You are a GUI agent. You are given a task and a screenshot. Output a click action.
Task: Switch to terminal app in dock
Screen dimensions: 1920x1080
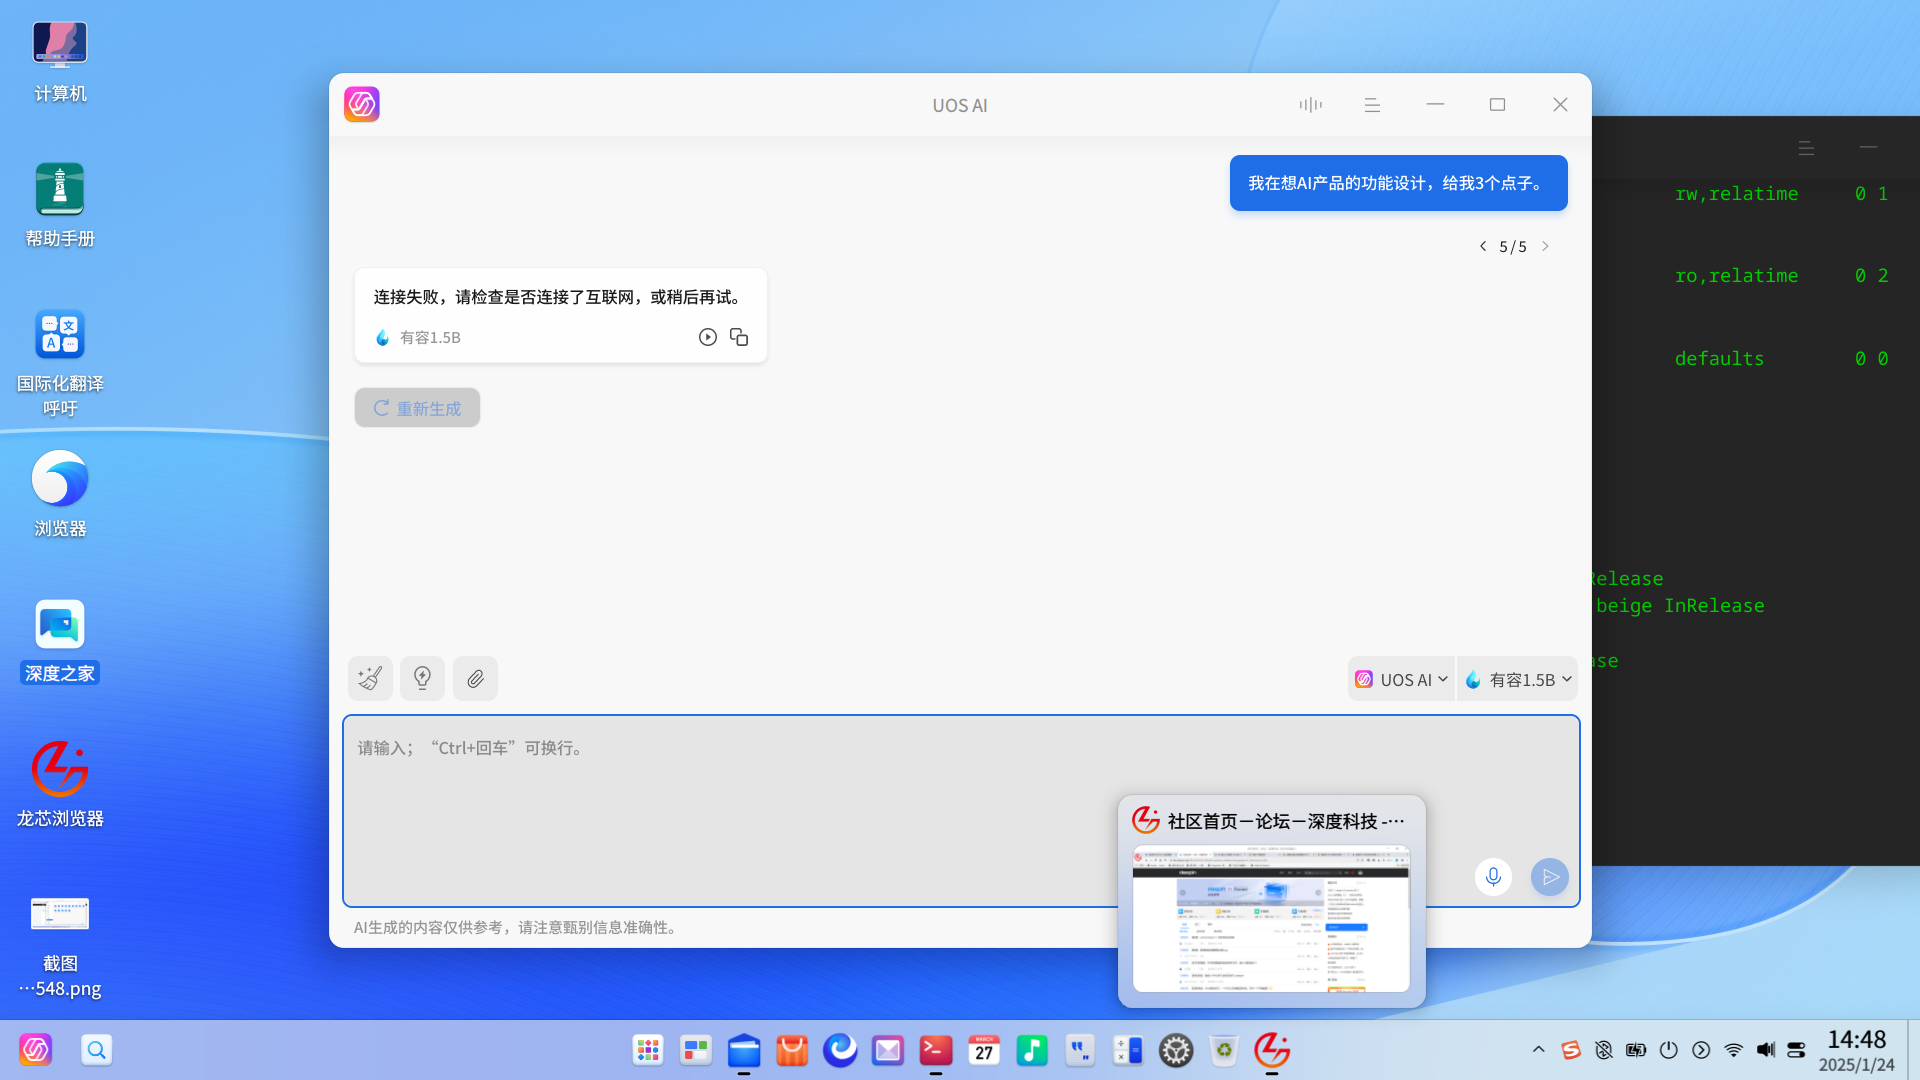point(936,1050)
